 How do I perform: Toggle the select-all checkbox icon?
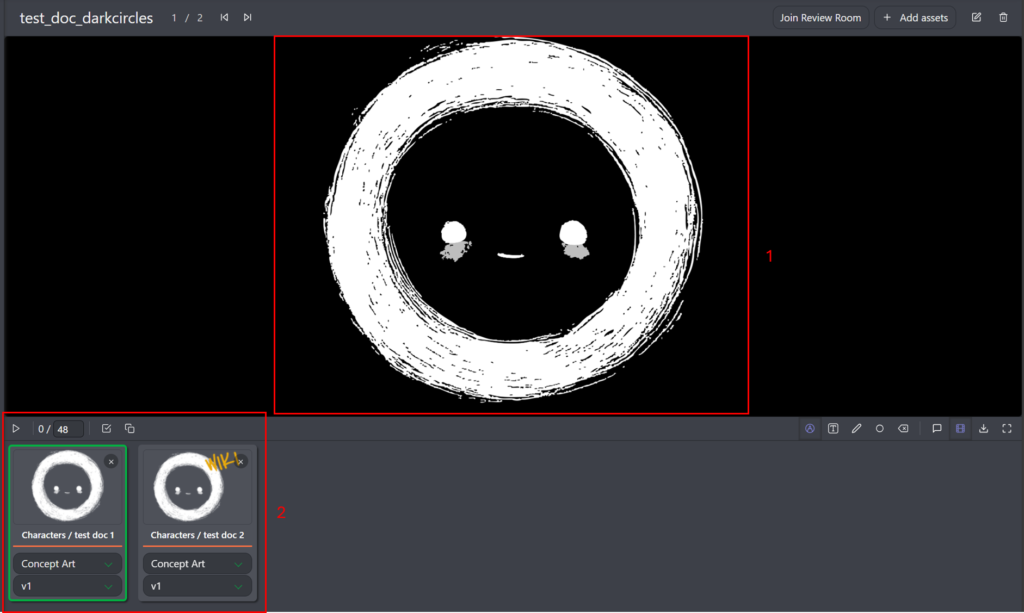coord(106,428)
